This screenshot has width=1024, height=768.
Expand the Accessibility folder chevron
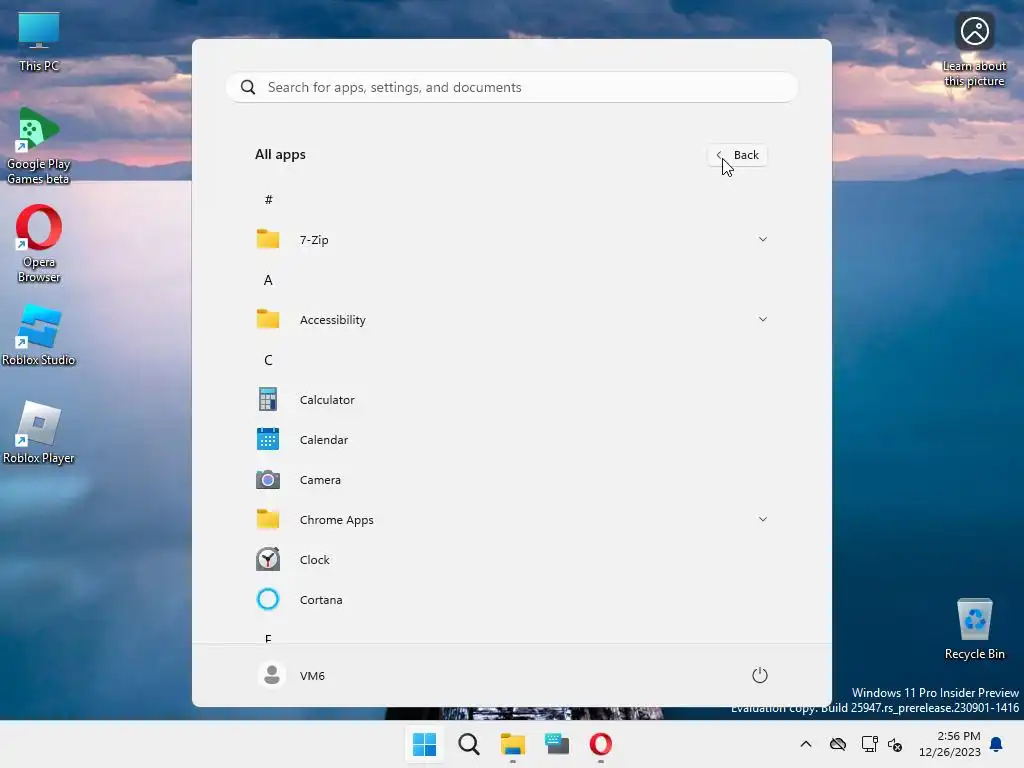[763, 319]
